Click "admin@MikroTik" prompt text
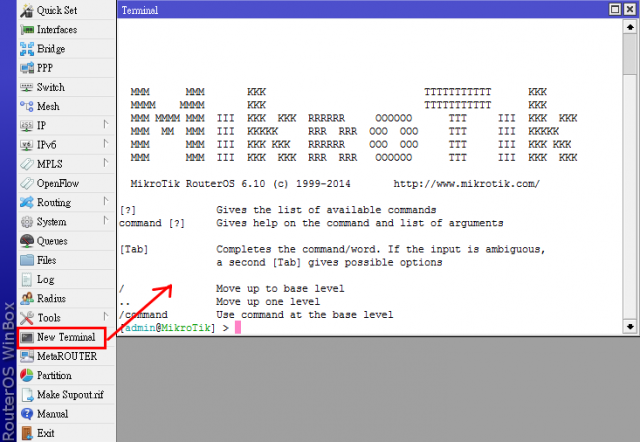This screenshot has height=442, width=640. [x=167, y=328]
